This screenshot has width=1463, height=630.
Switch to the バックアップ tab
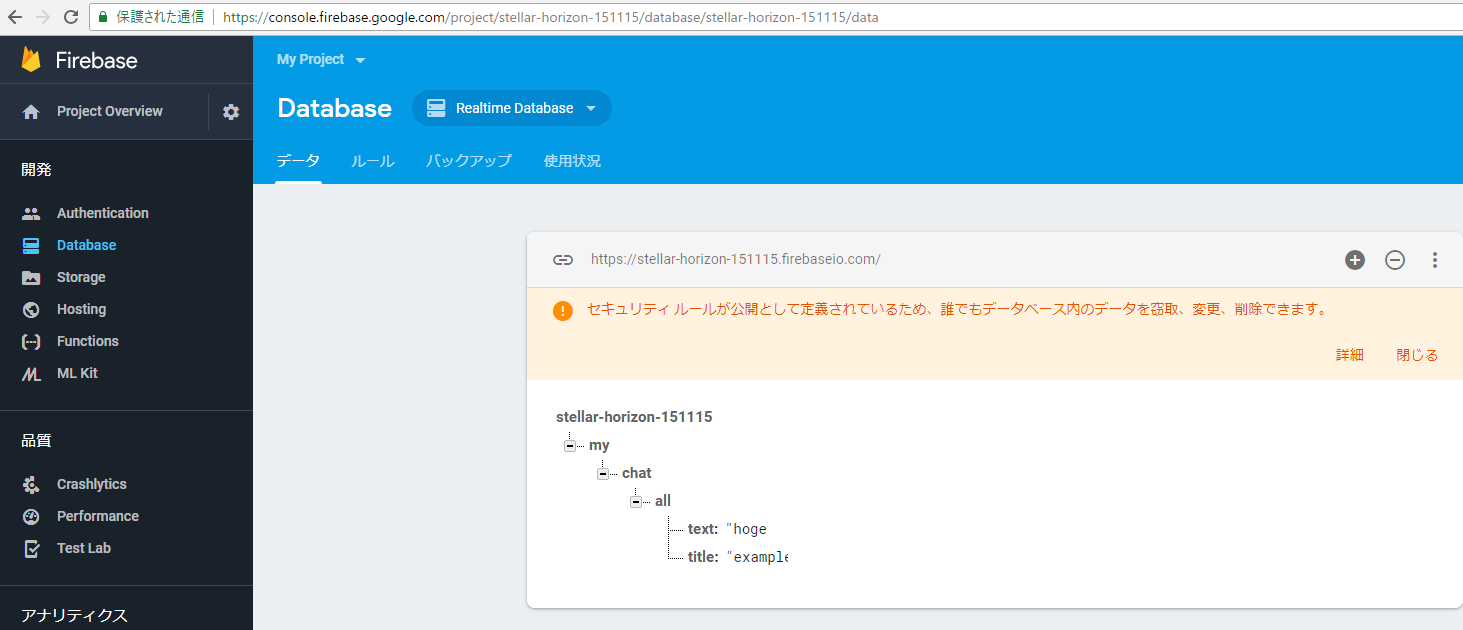pyautogui.click(x=469, y=161)
